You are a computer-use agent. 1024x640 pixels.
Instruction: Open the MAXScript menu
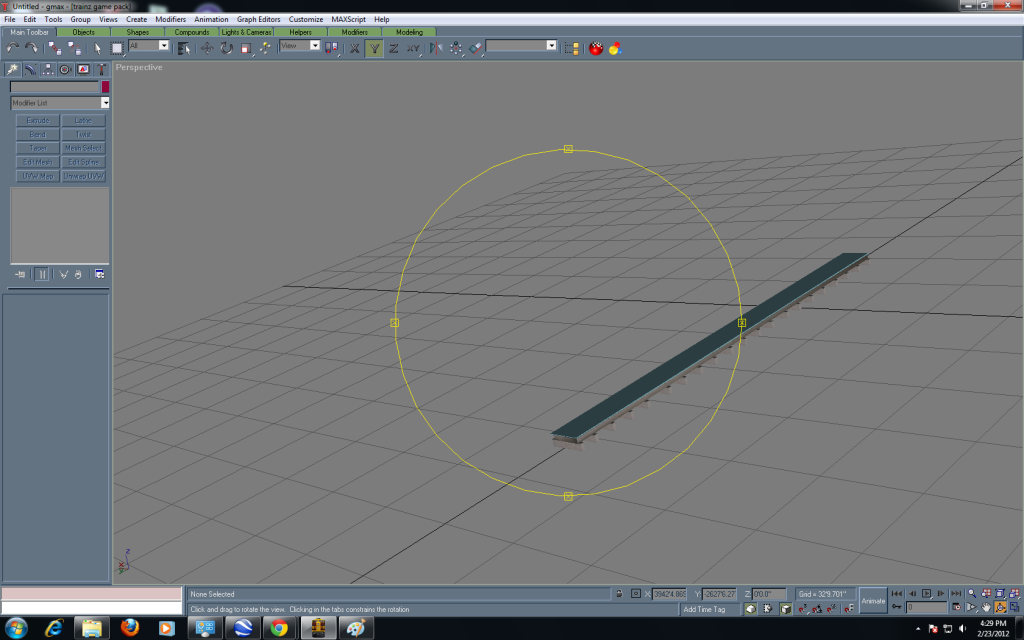click(x=348, y=18)
